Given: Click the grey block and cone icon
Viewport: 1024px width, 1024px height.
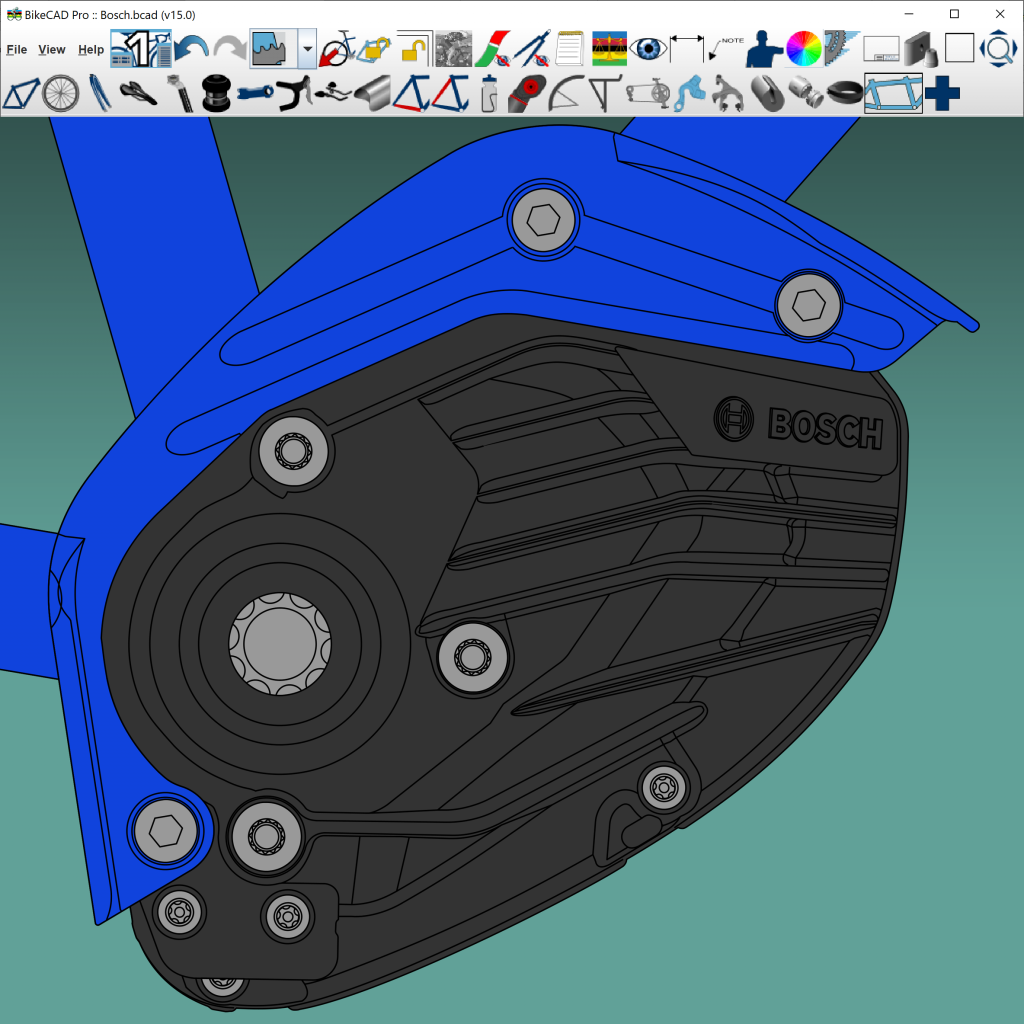Looking at the screenshot, I should click(x=921, y=49).
